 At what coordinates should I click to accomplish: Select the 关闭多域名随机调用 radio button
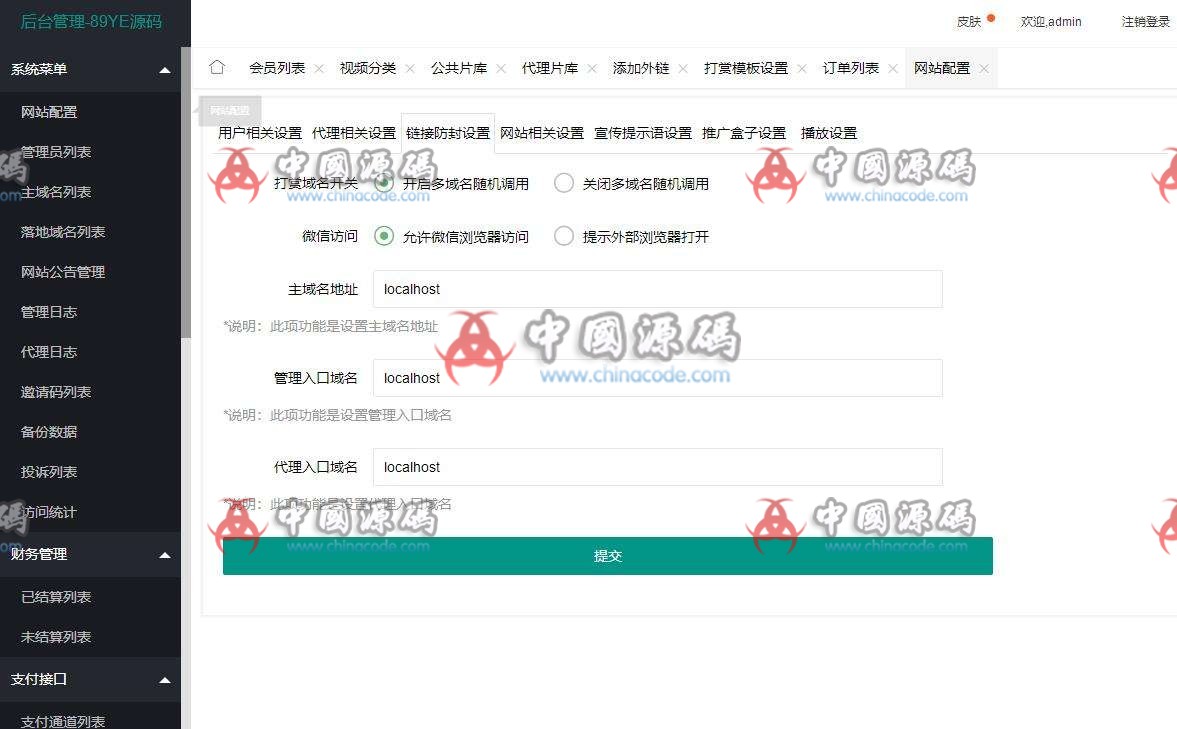point(562,183)
